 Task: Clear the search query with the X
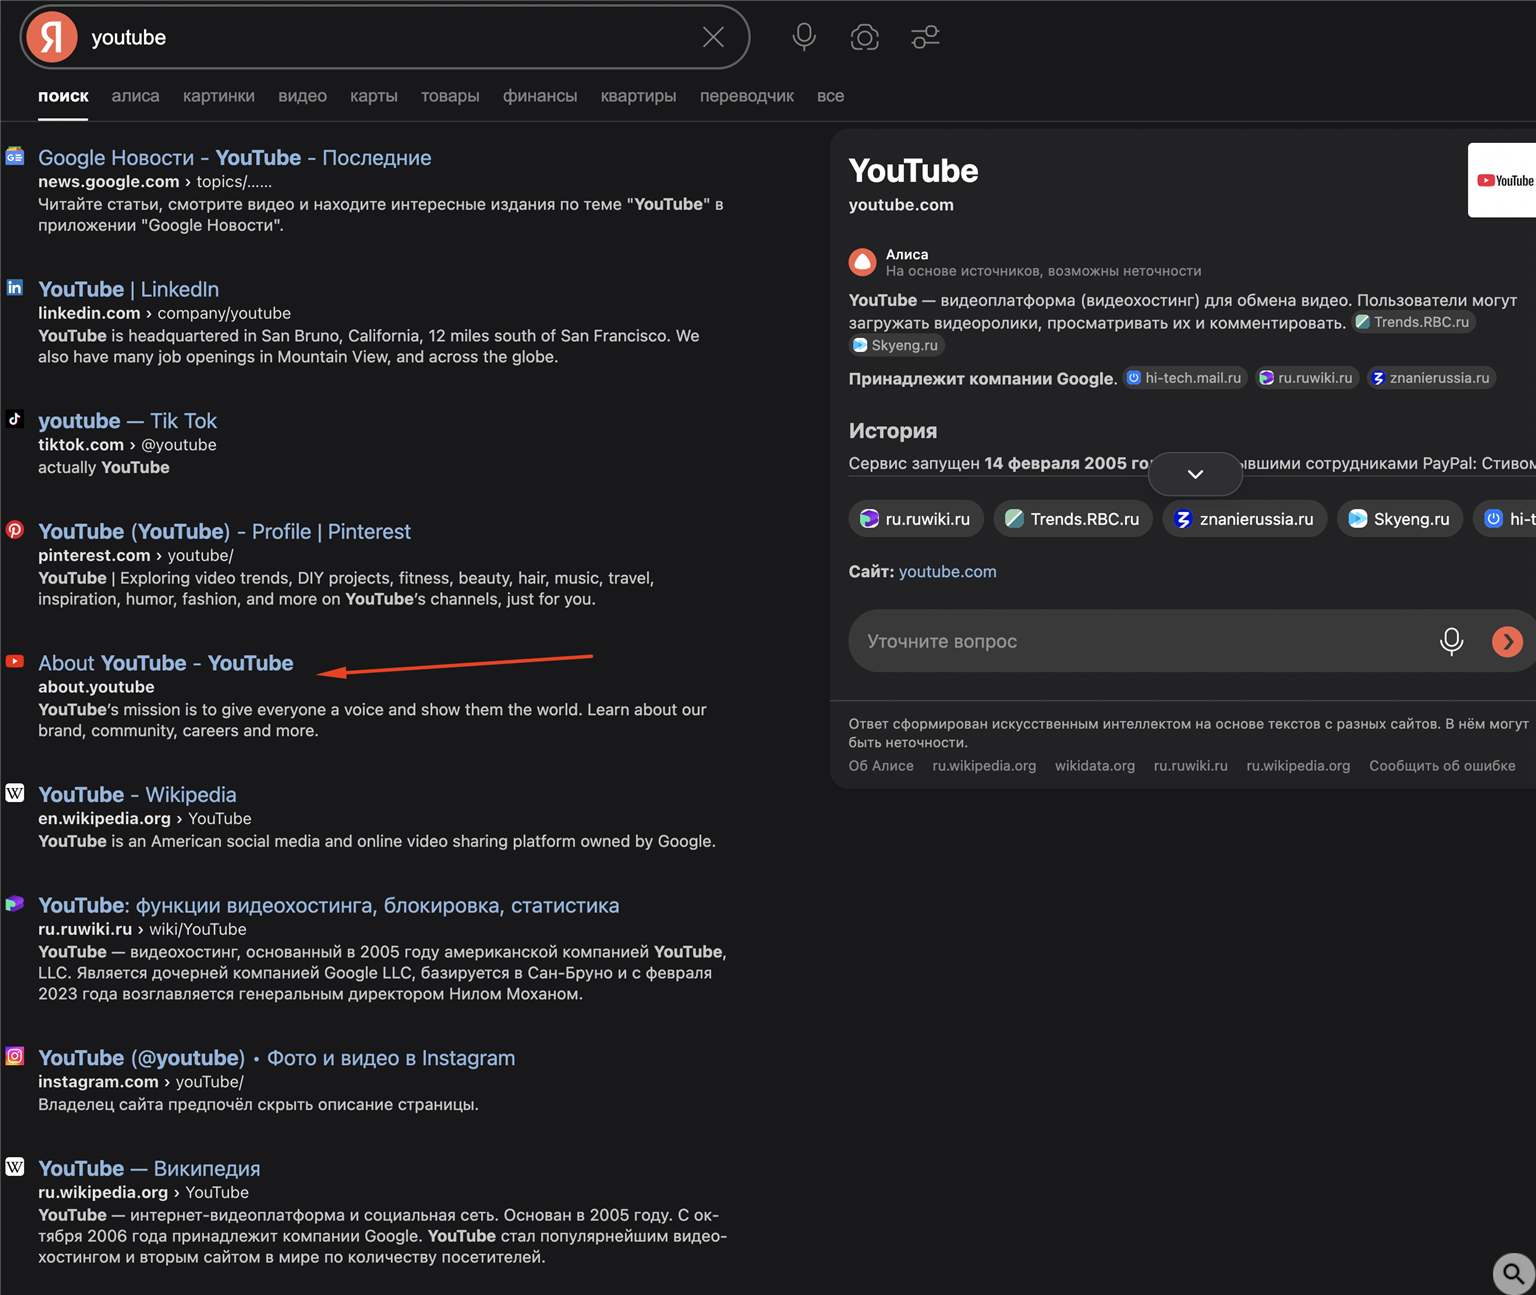click(713, 38)
